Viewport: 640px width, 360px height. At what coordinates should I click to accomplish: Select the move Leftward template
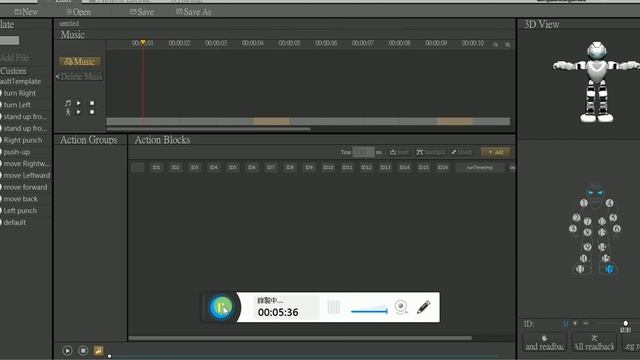[x=27, y=176]
